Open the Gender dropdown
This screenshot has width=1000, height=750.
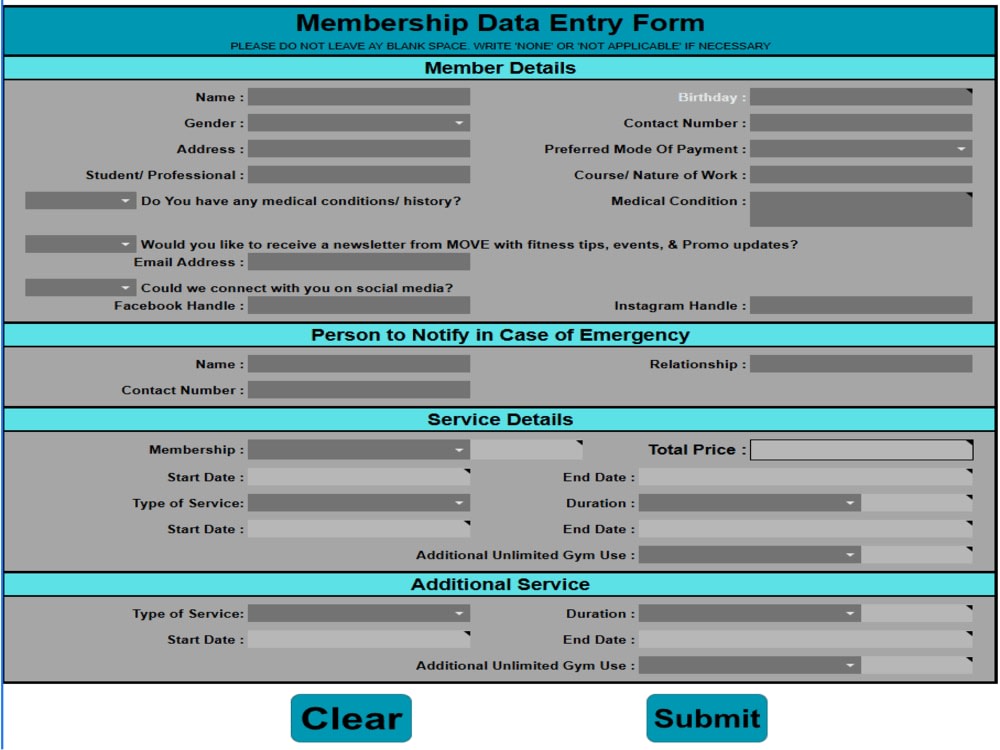point(359,122)
